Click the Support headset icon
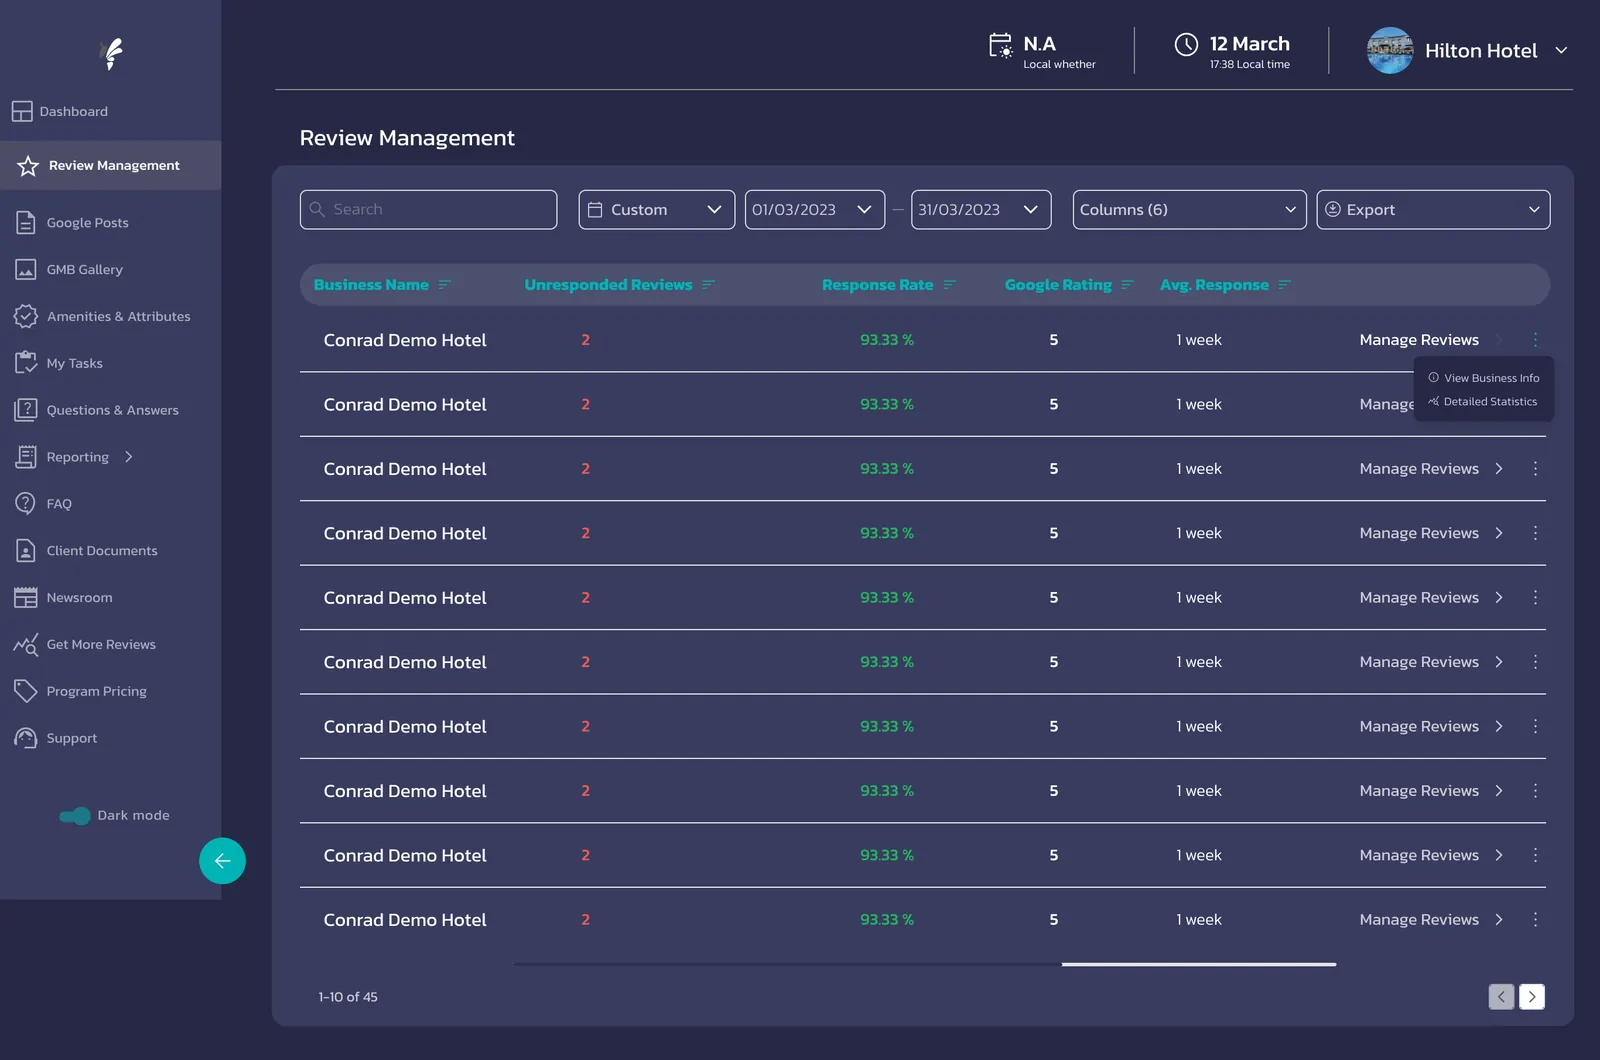Screen dimensions: 1600x1060 tap(26, 738)
